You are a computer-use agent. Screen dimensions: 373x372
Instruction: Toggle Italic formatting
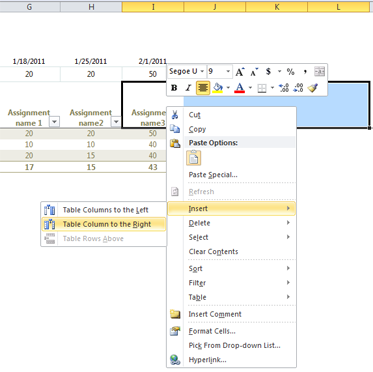188,88
